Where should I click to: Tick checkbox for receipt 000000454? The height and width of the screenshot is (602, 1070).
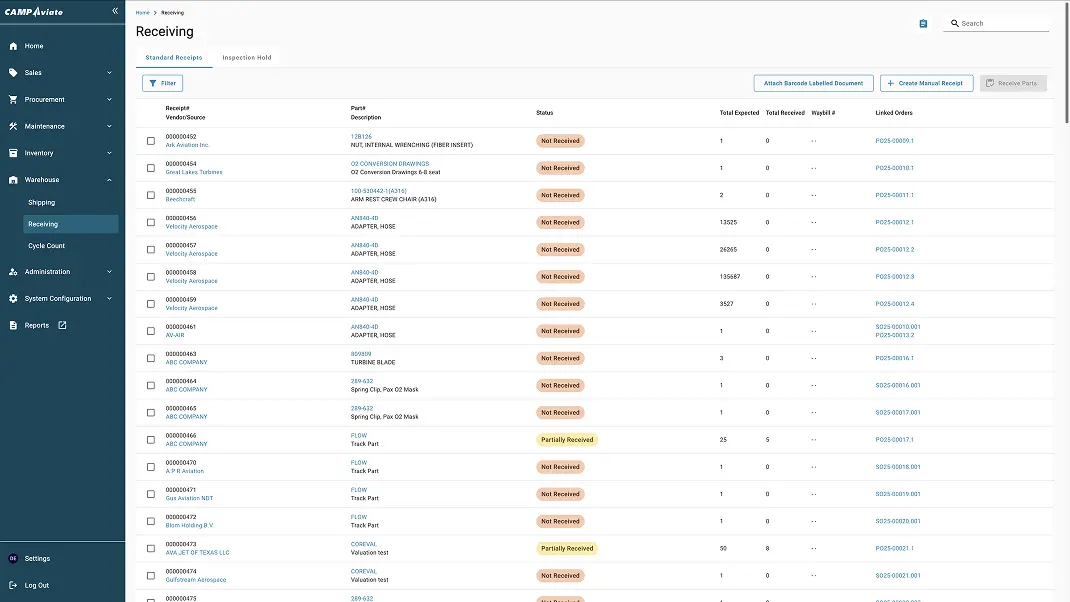[x=151, y=168]
